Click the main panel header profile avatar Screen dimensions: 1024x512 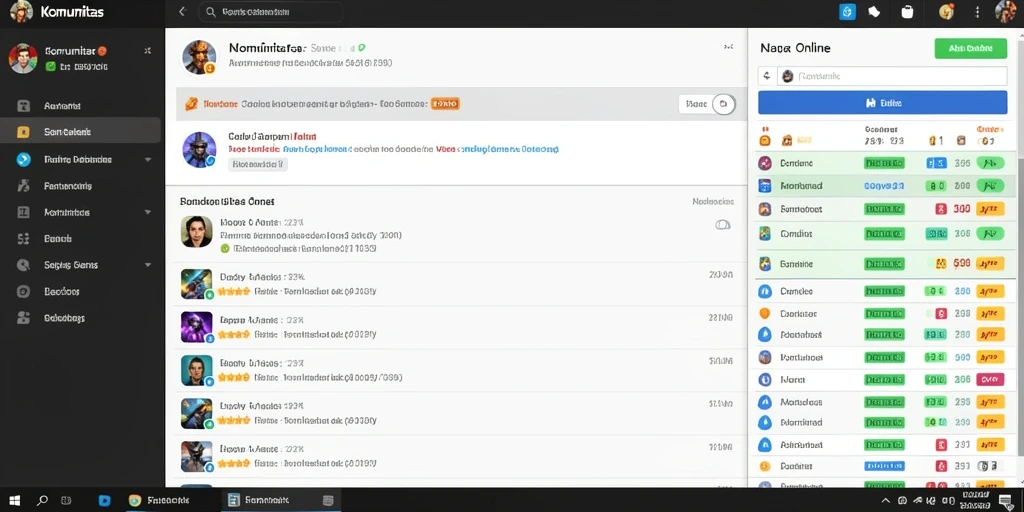(199, 56)
